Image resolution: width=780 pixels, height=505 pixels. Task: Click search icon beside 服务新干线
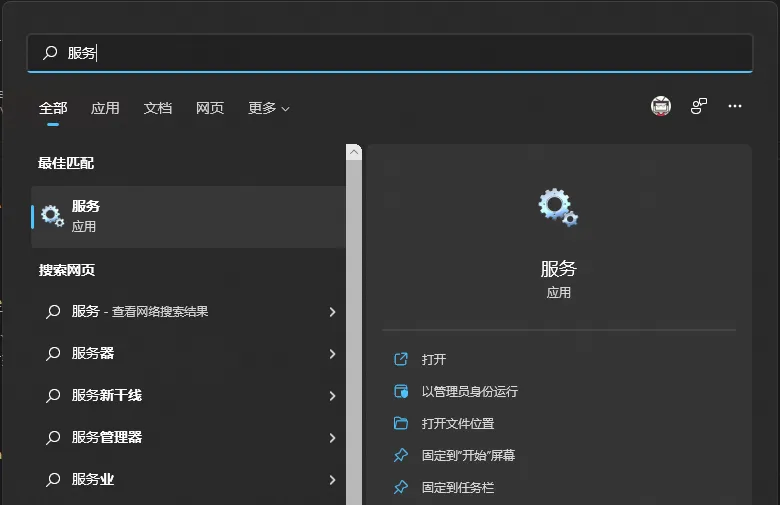coord(53,396)
